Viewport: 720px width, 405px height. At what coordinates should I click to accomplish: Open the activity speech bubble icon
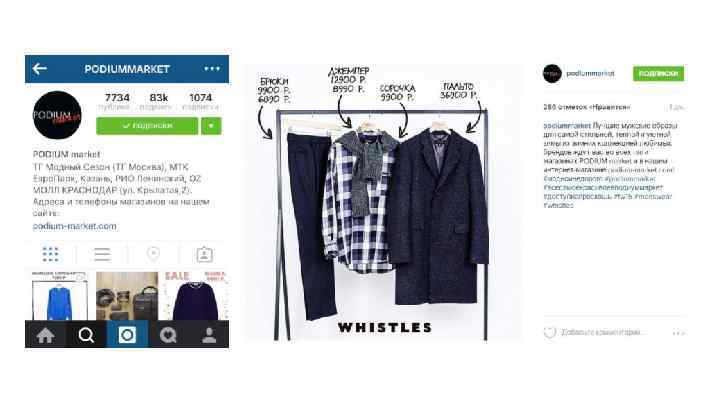click(168, 335)
